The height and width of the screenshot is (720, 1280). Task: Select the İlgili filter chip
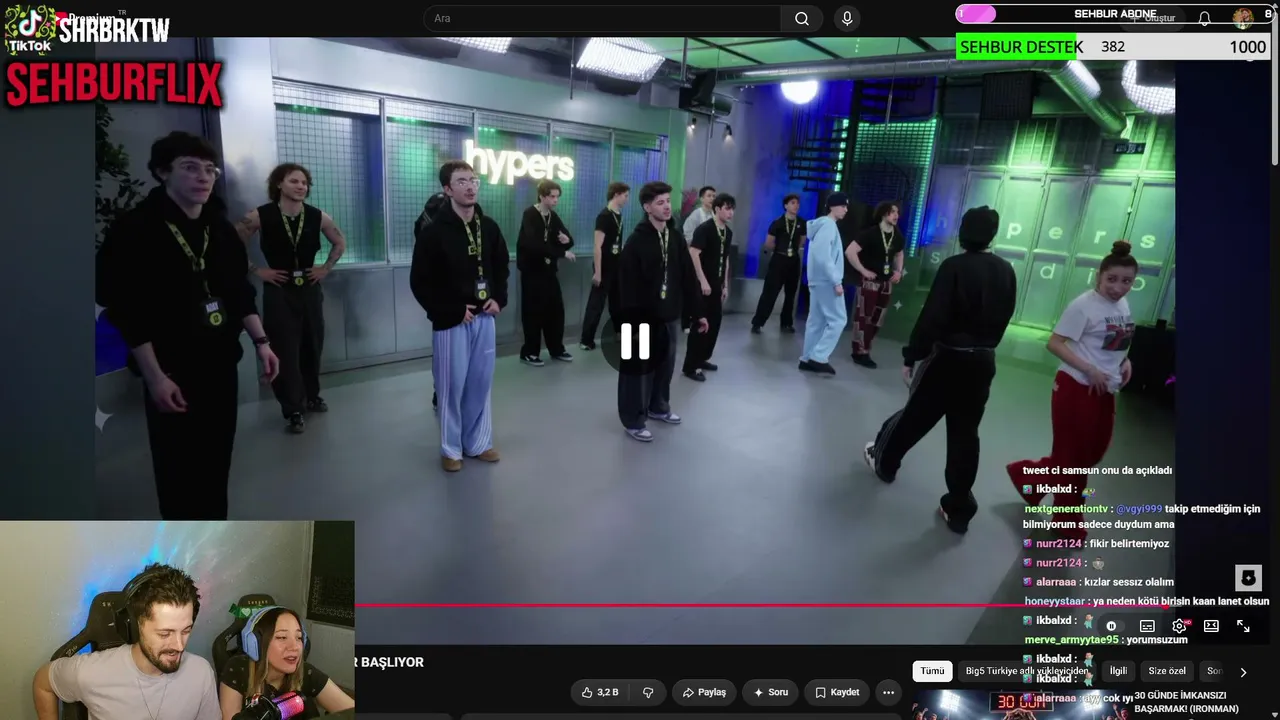[x=1118, y=671]
